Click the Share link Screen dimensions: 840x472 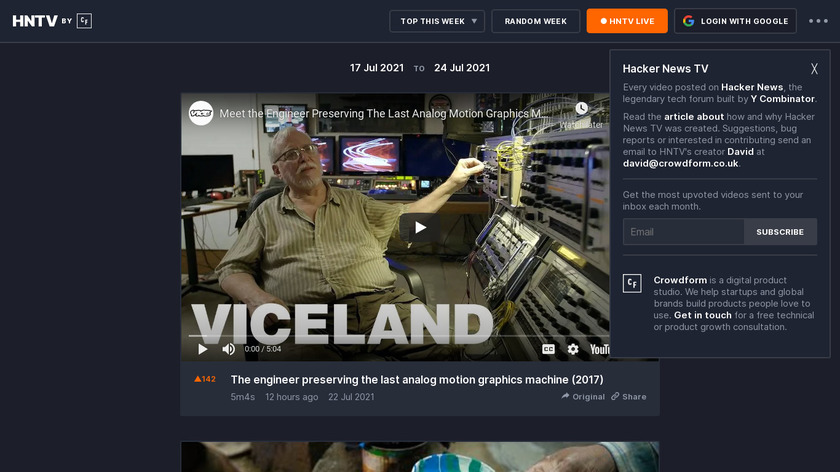pyautogui.click(x=628, y=396)
